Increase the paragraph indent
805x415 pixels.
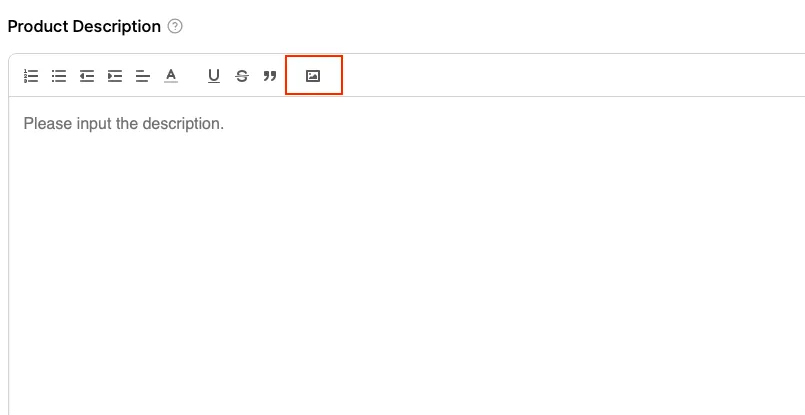[115, 76]
